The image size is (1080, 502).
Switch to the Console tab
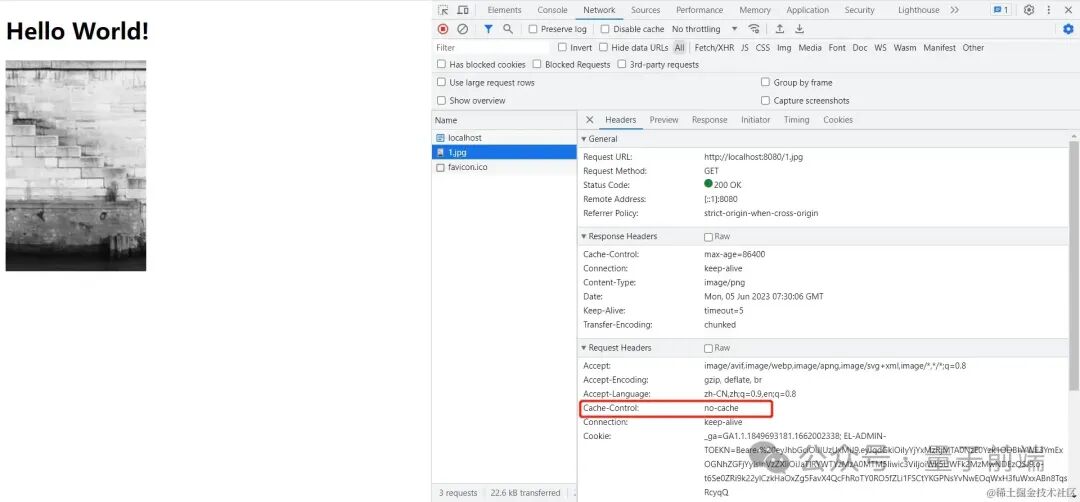(x=552, y=10)
